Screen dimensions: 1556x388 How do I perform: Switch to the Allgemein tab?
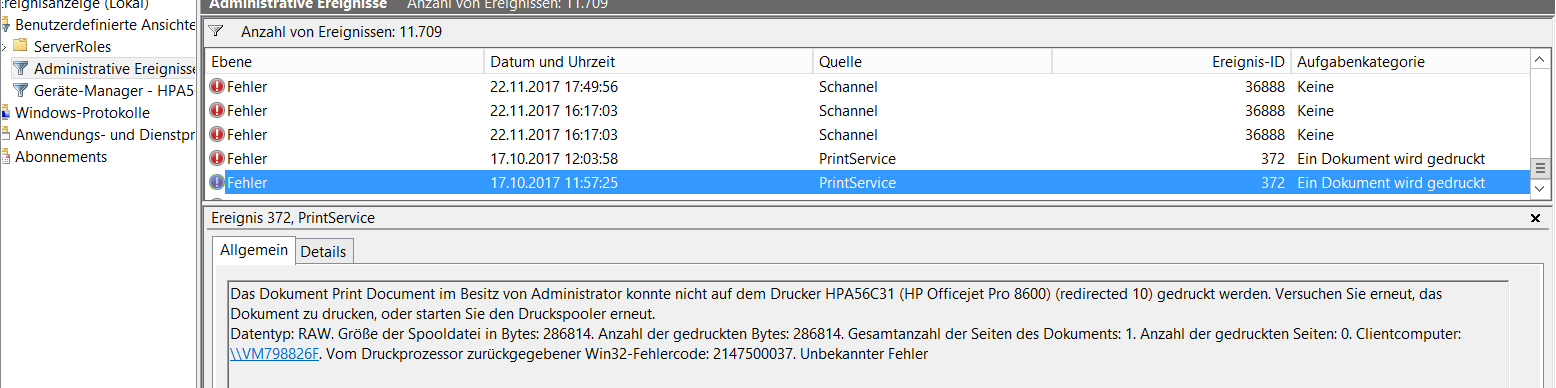254,250
